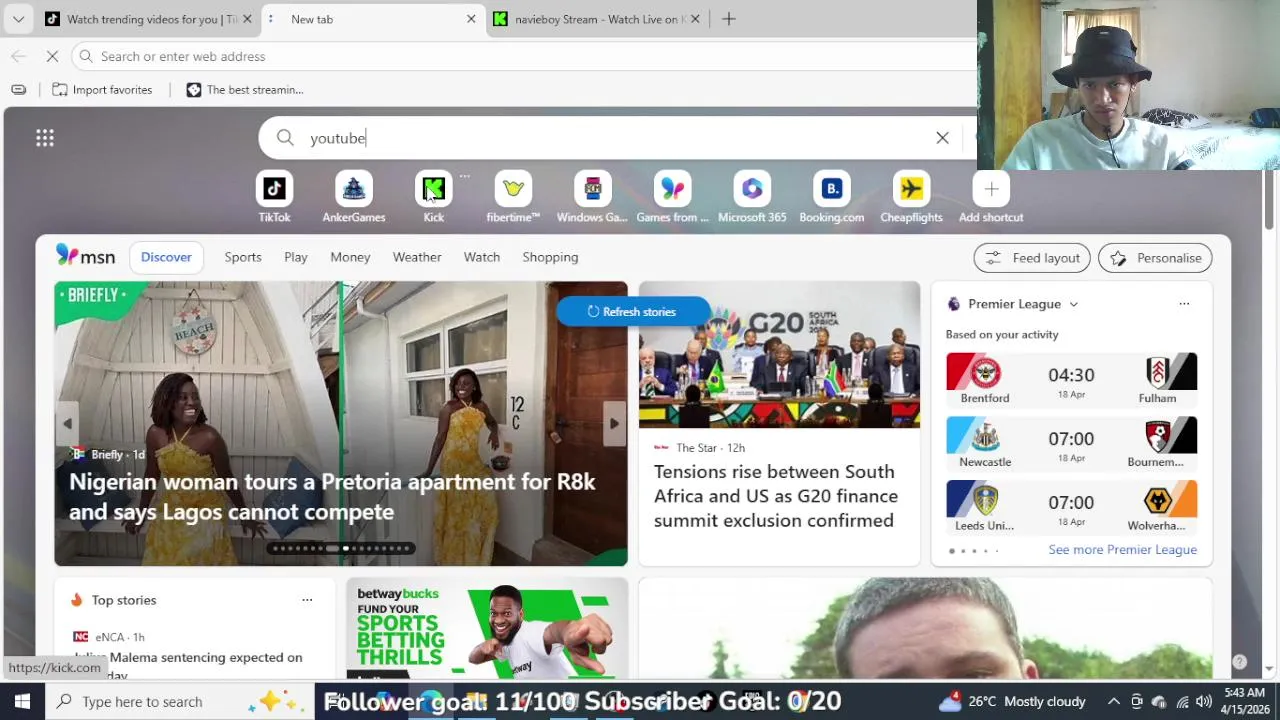Open Nigerian woman tours Pretoria apartment article

point(332,497)
